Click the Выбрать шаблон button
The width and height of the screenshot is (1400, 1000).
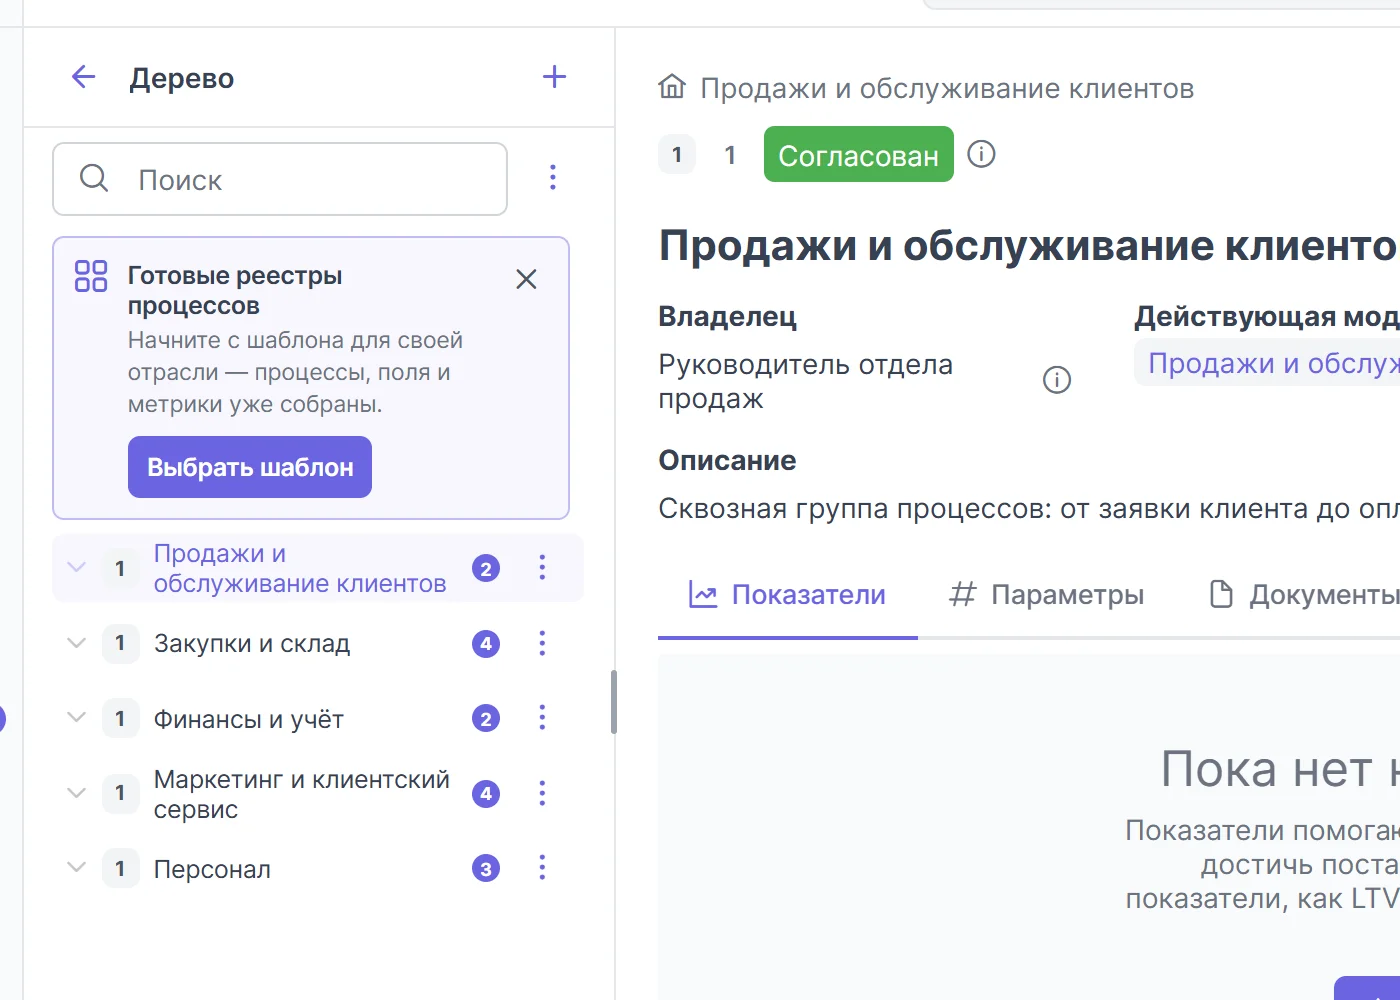(x=250, y=467)
